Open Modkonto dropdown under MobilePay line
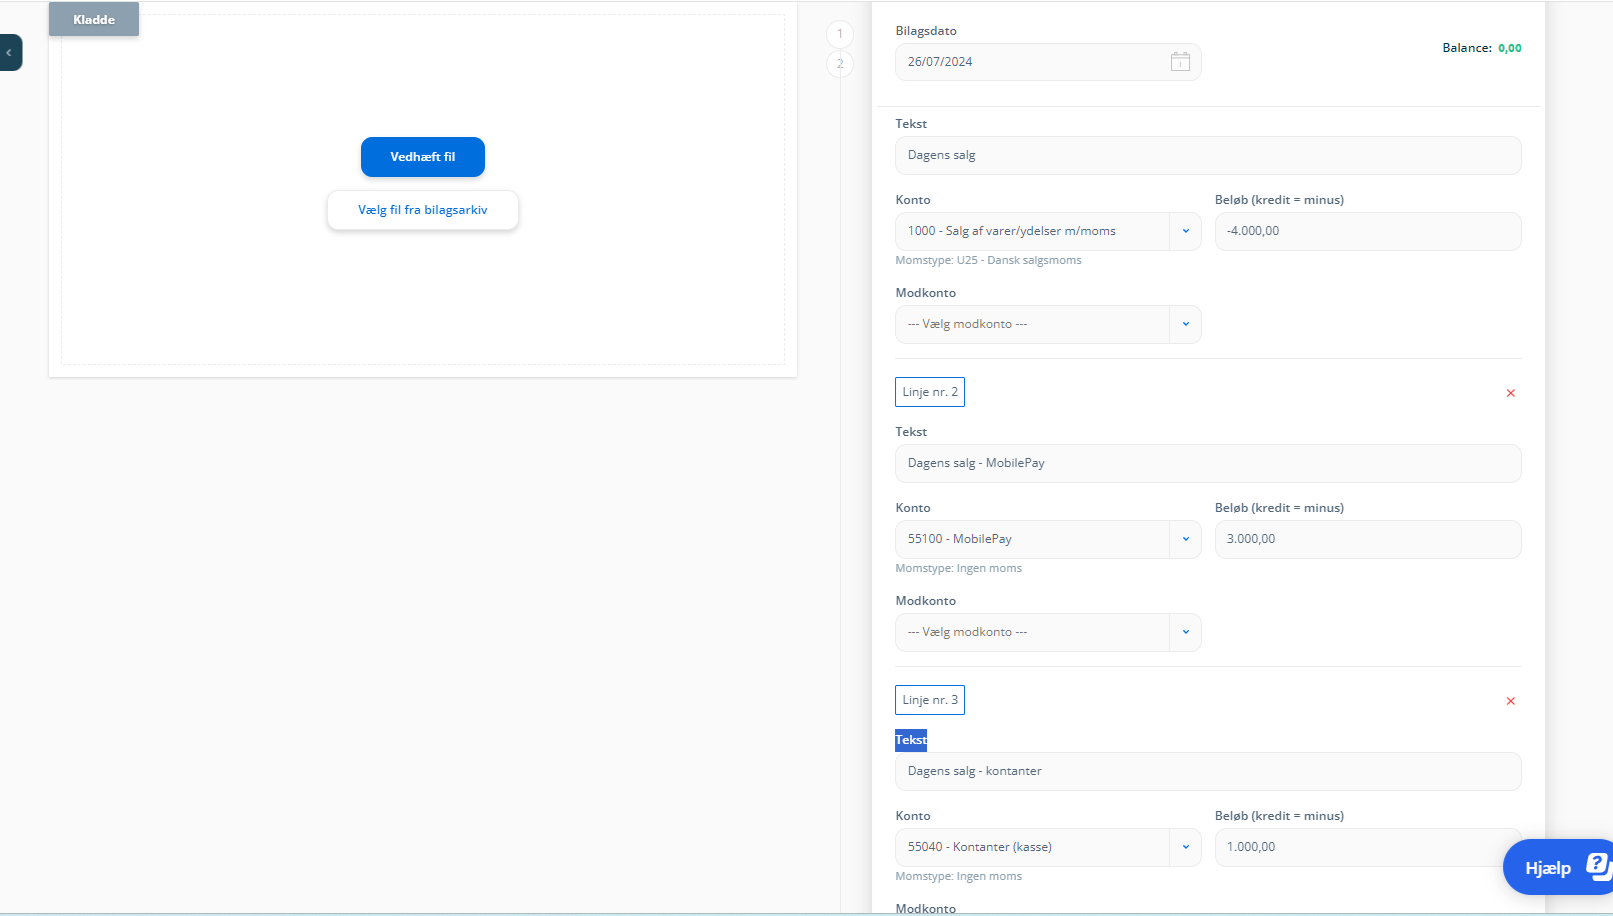This screenshot has width=1613, height=916. click(x=1185, y=632)
